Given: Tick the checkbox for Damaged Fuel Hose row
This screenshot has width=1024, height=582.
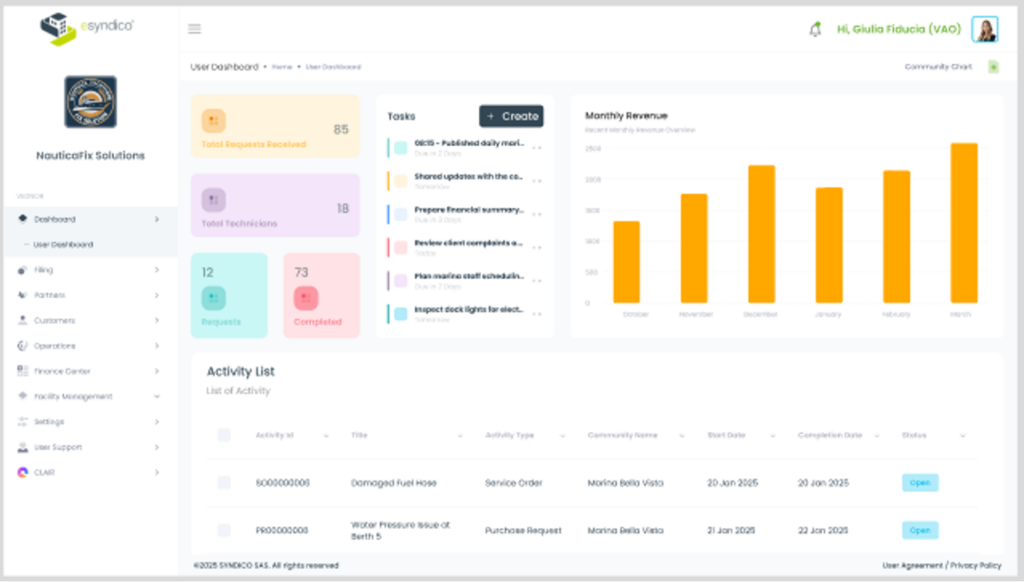Looking at the screenshot, I should point(224,483).
